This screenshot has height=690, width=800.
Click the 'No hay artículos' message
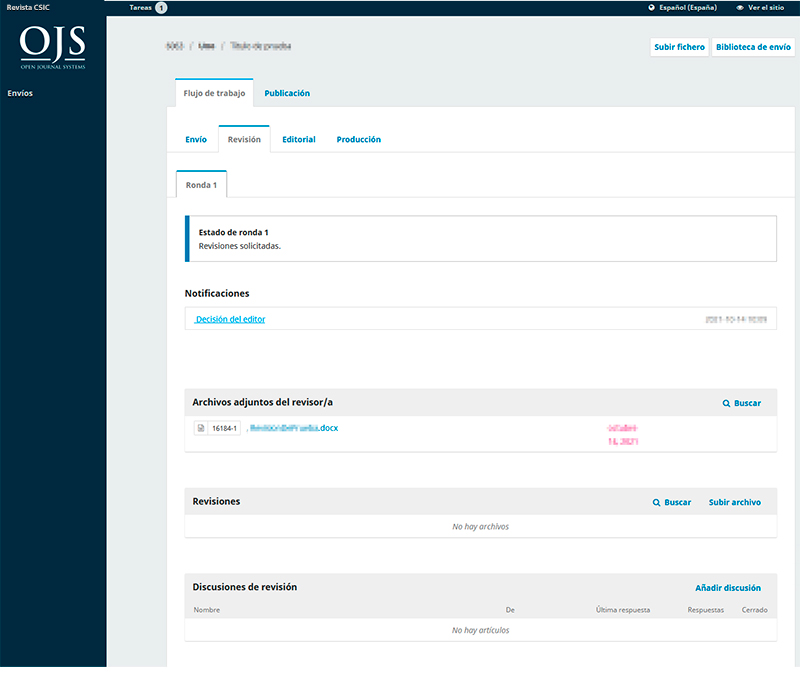pos(480,630)
